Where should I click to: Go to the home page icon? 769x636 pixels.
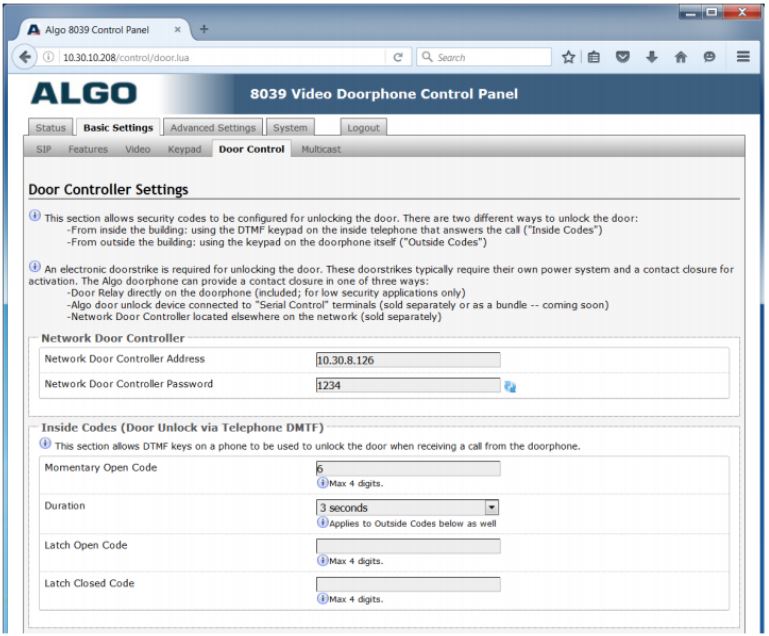tap(680, 57)
